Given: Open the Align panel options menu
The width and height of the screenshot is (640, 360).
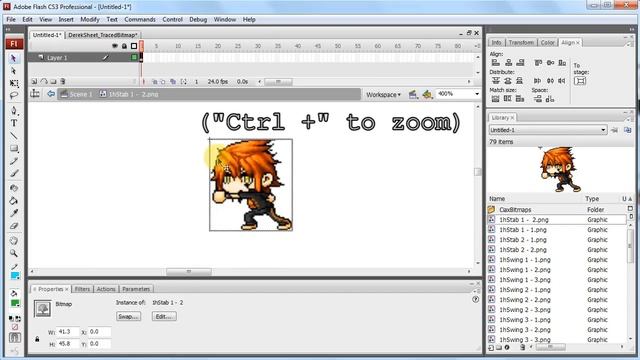Looking at the screenshot, I should click(x=629, y=44).
